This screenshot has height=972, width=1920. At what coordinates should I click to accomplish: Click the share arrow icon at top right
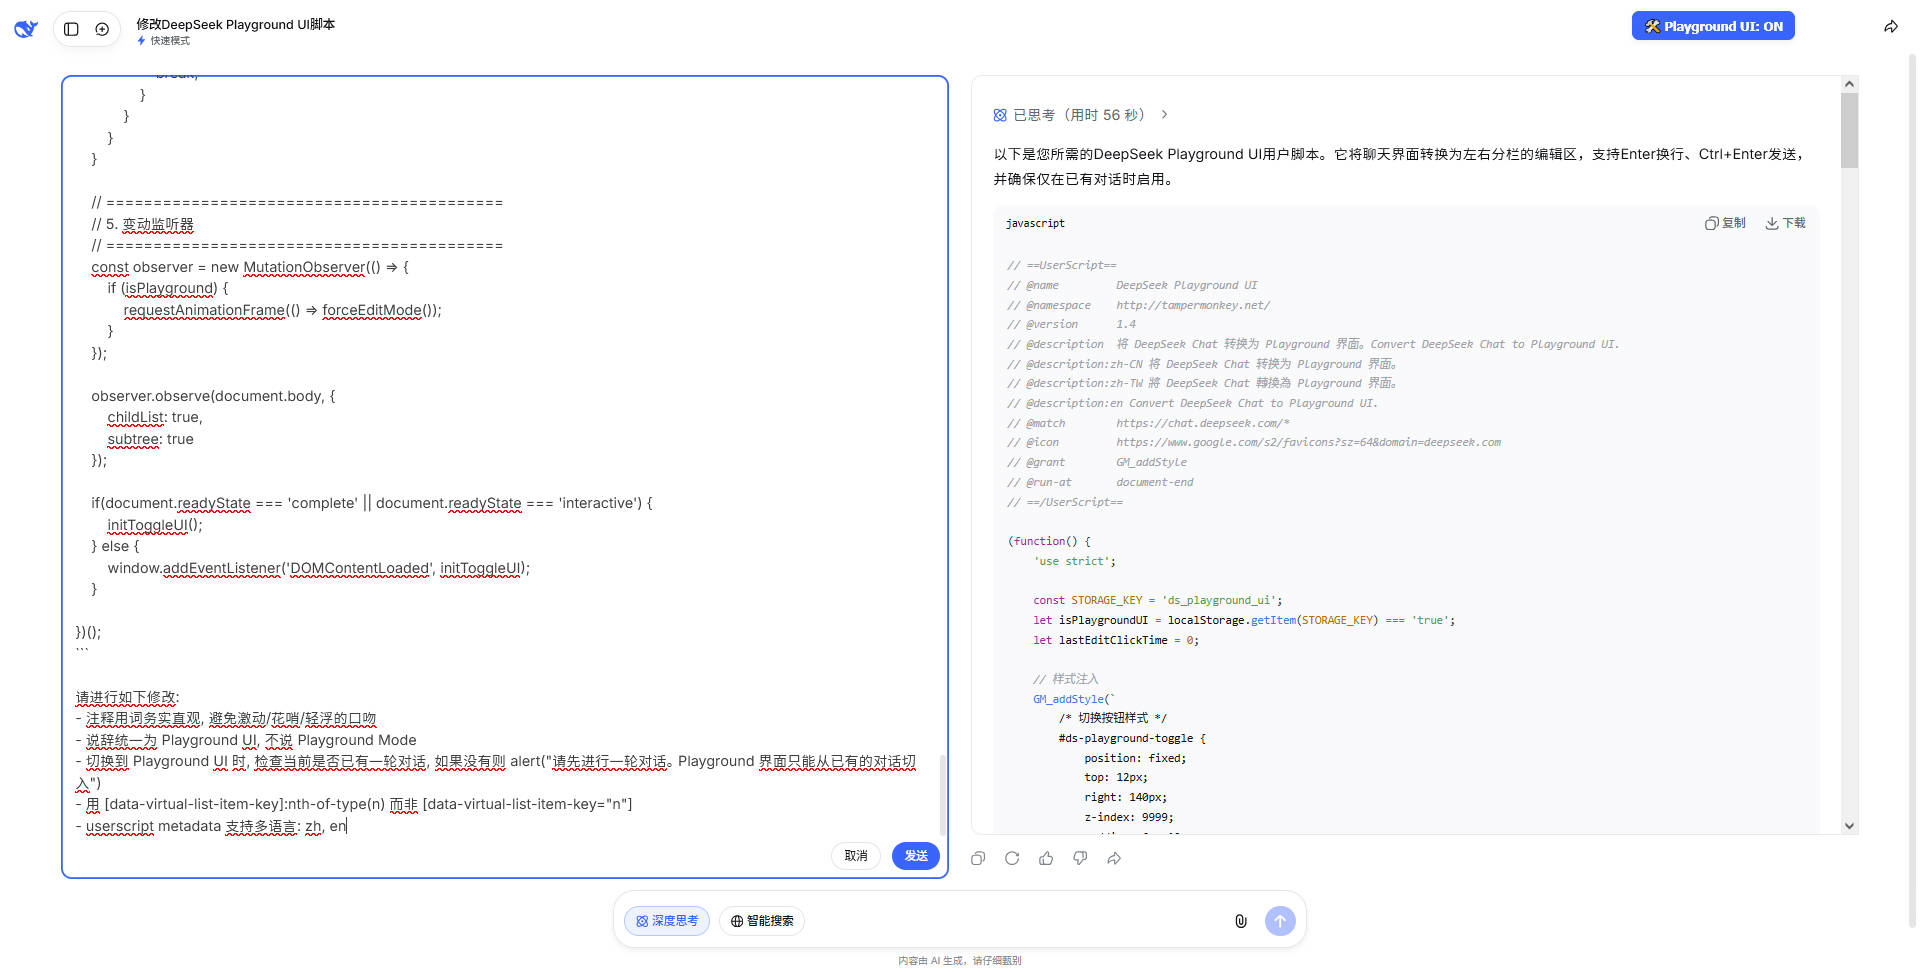click(1891, 27)
